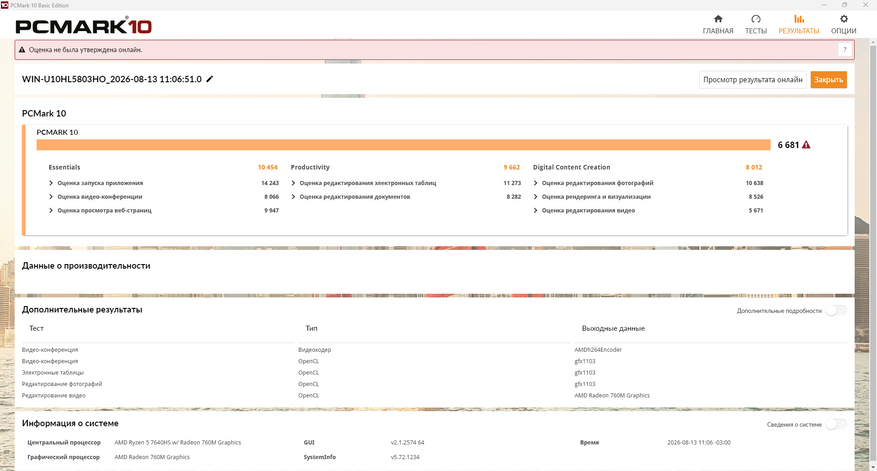
Task: Click the orange PCMARK 10 score bar
Action: click(x=403, y=145)
